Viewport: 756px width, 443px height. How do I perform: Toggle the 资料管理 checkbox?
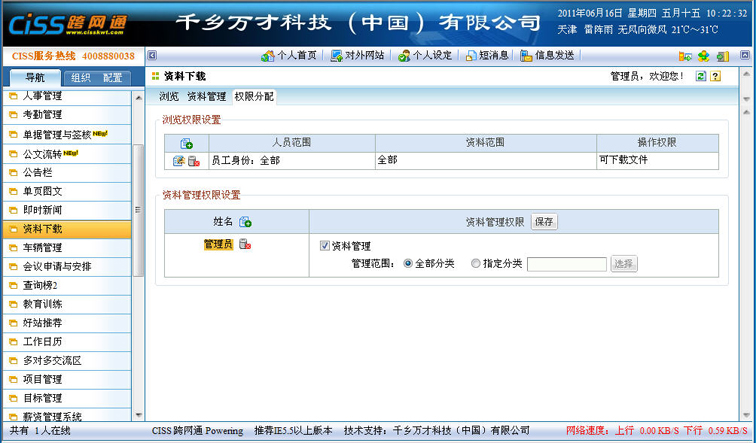pyautogui.click(x=325, y=245)
